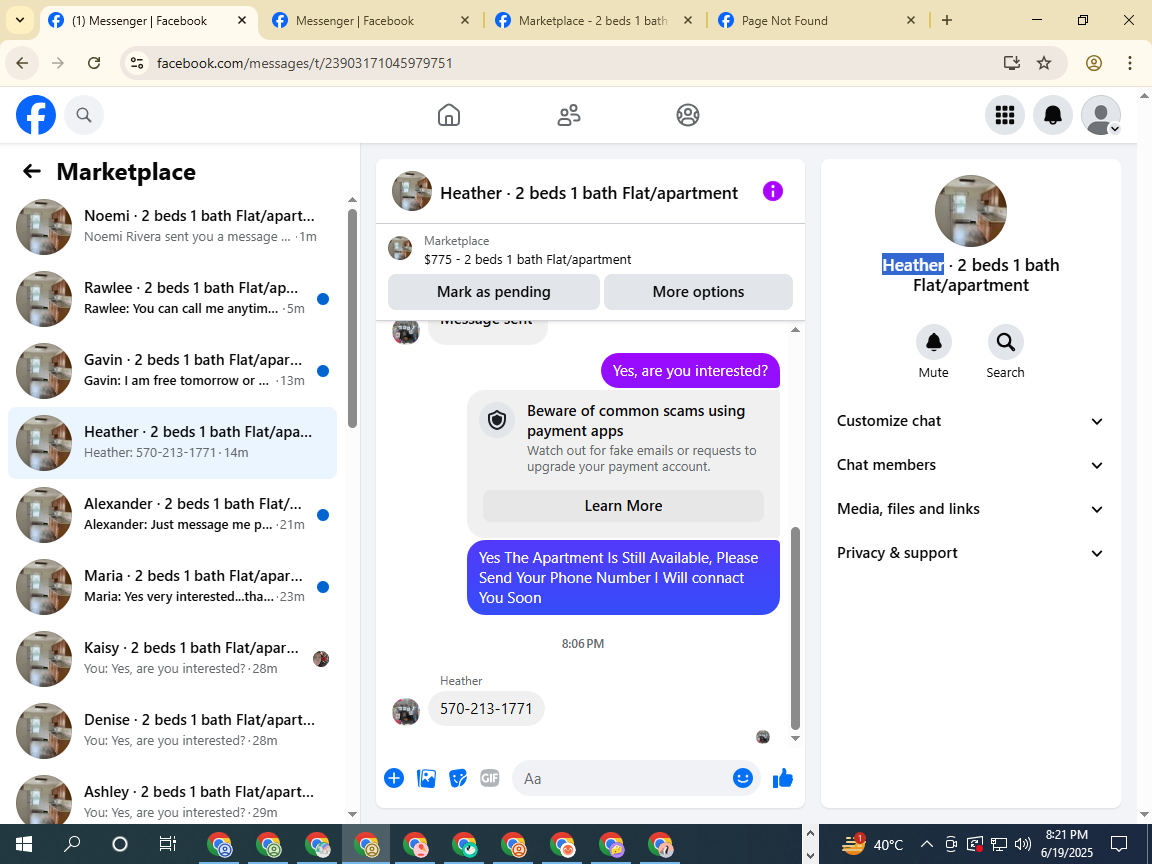Open Chrome three-dot menu
1152x864 pixels.
pos(1130,63)
